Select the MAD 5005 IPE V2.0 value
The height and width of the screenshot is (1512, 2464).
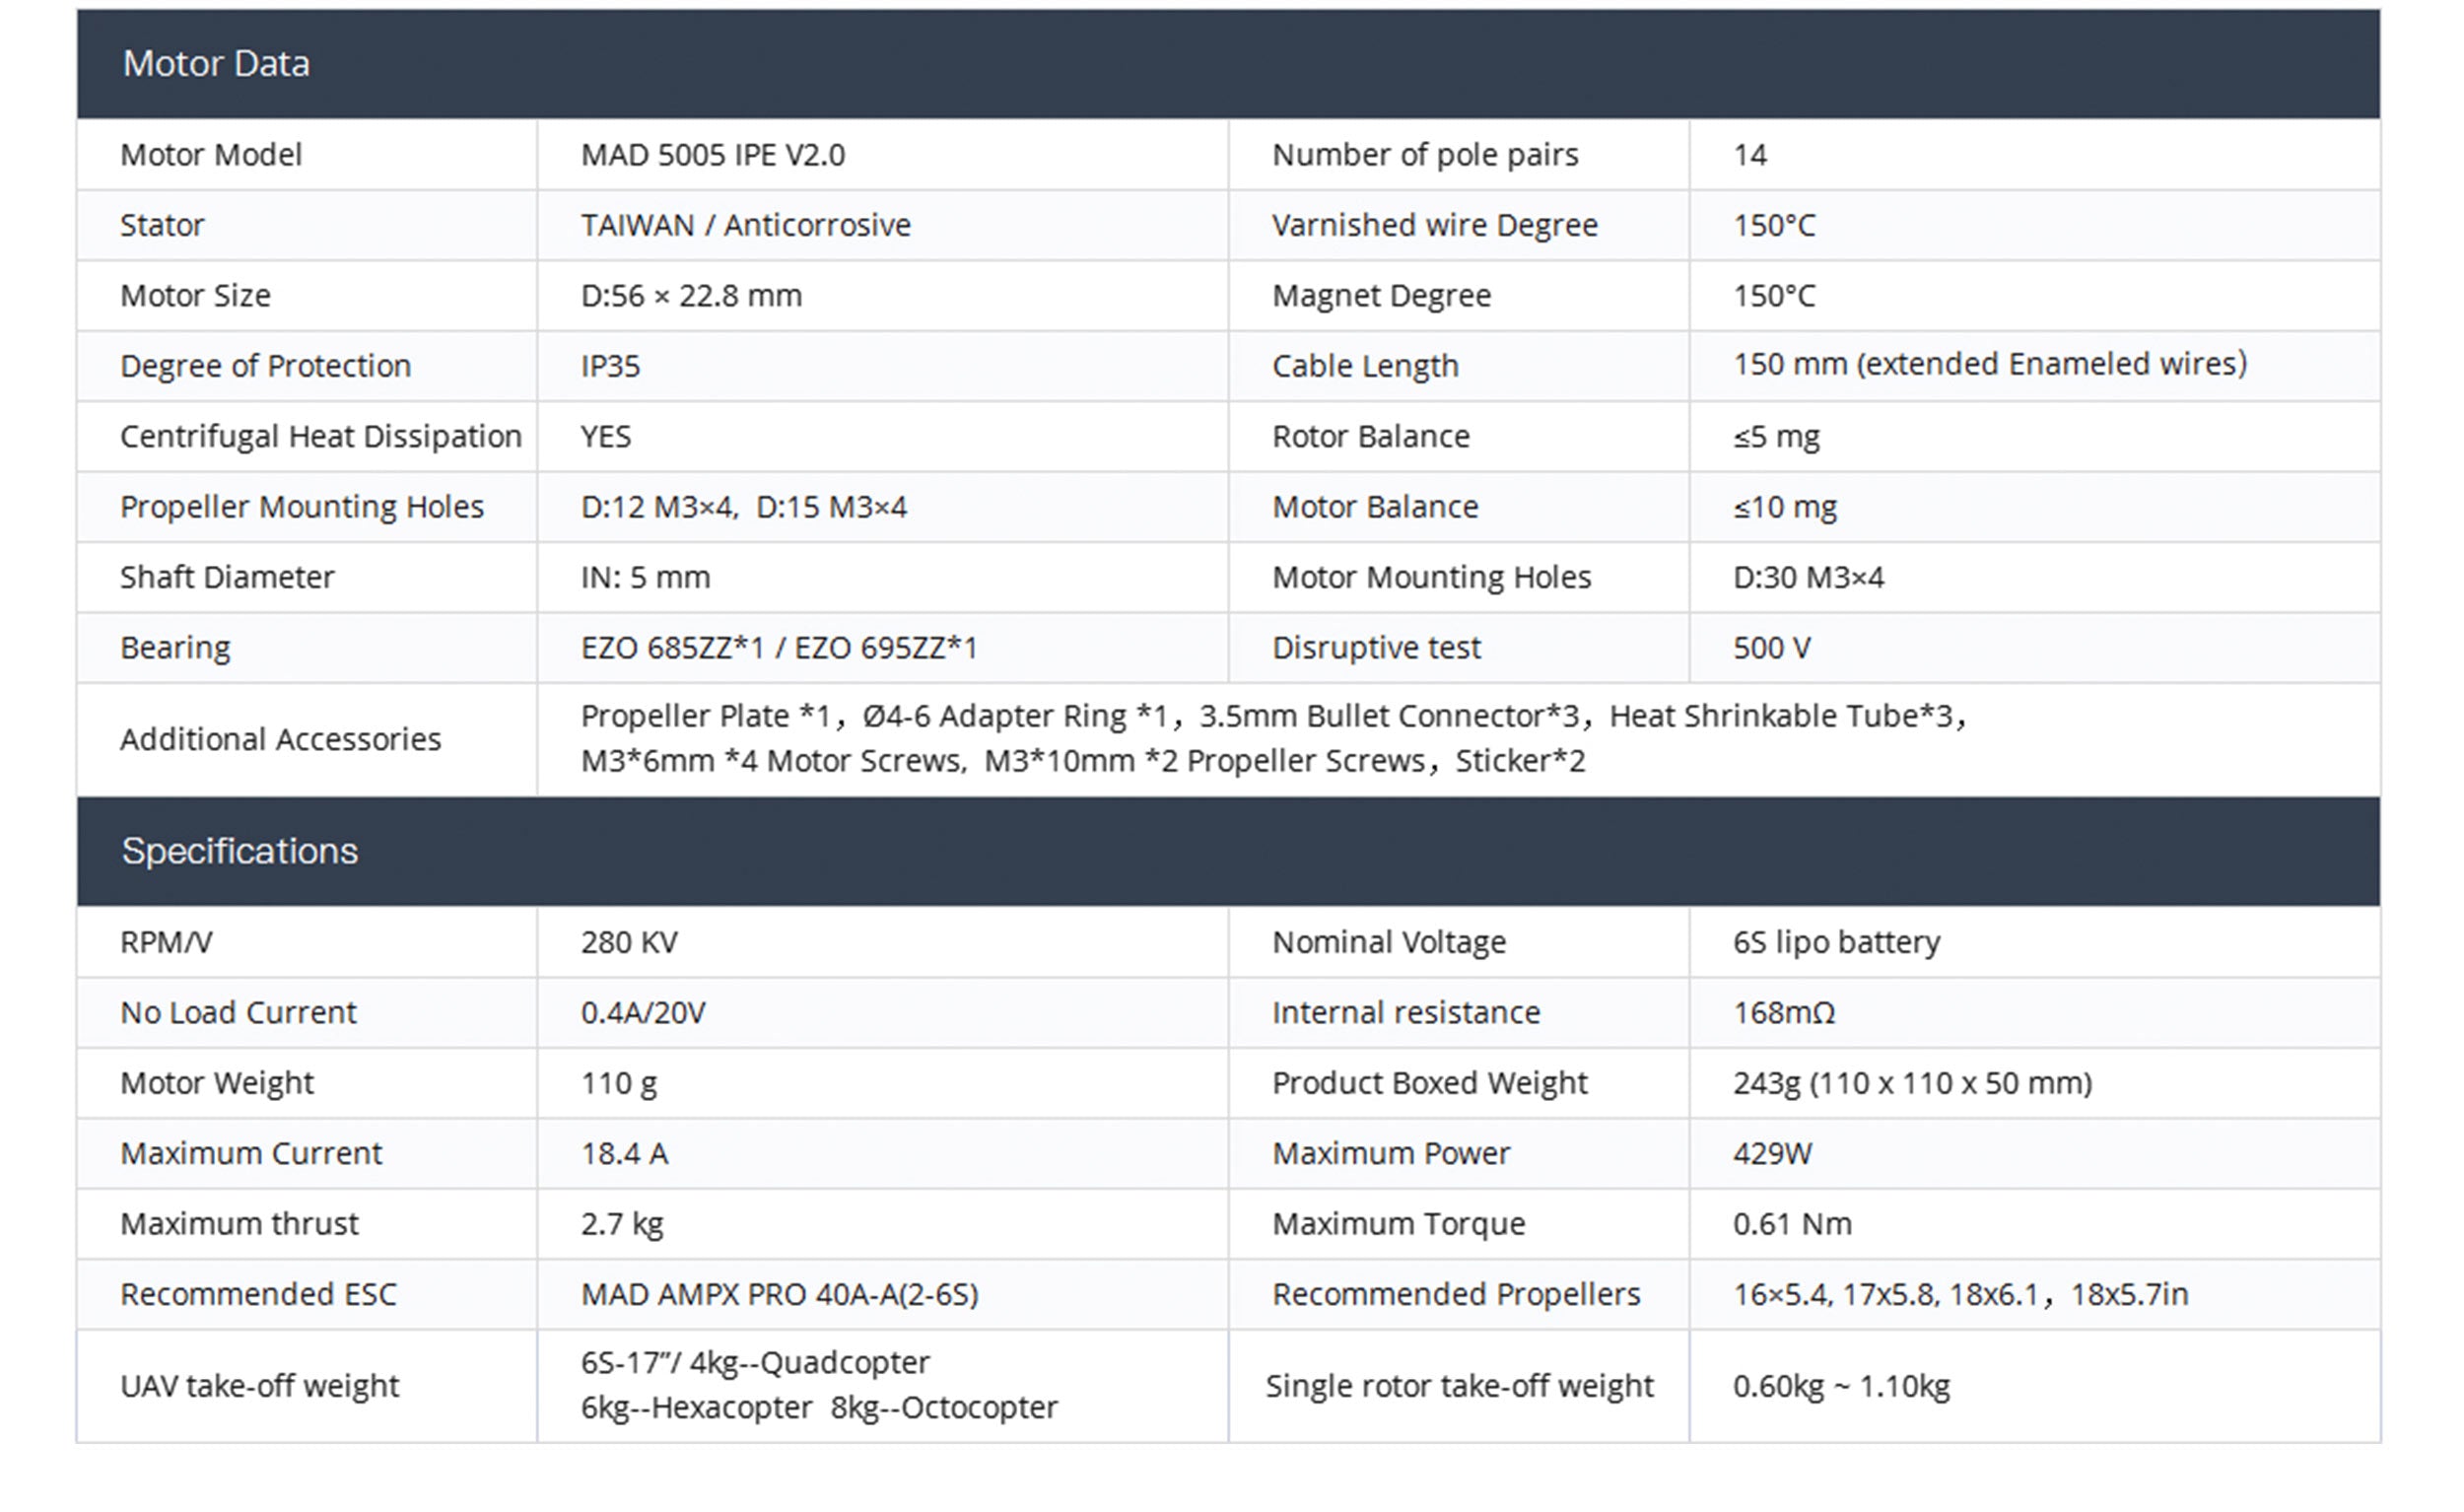713,155
